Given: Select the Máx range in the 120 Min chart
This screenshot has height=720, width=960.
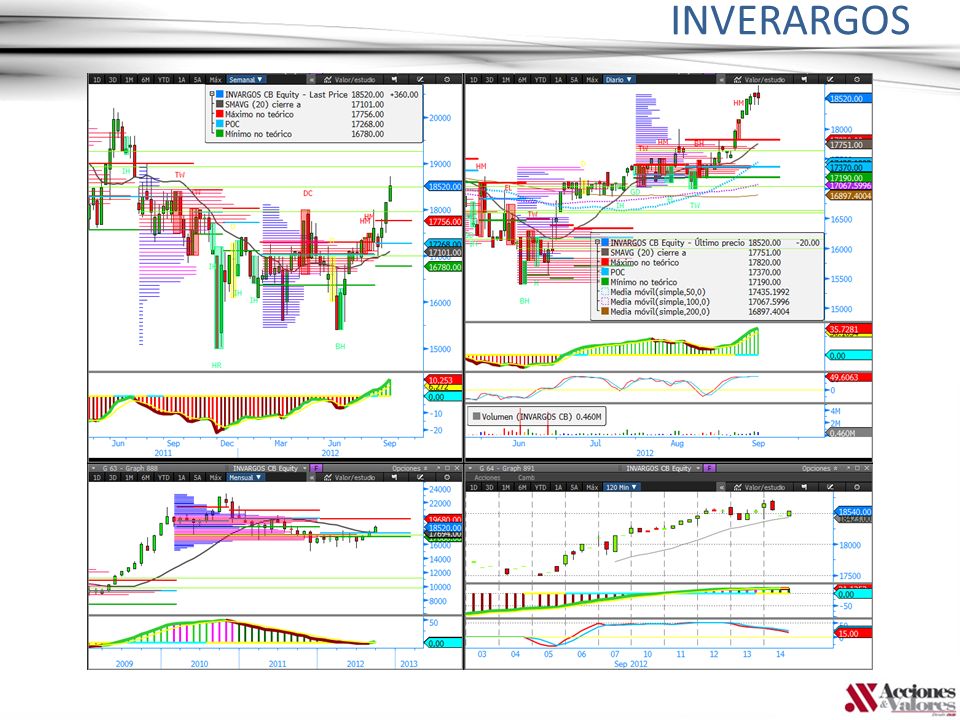Looking at the screenshot, I should [x=592, y=487].
